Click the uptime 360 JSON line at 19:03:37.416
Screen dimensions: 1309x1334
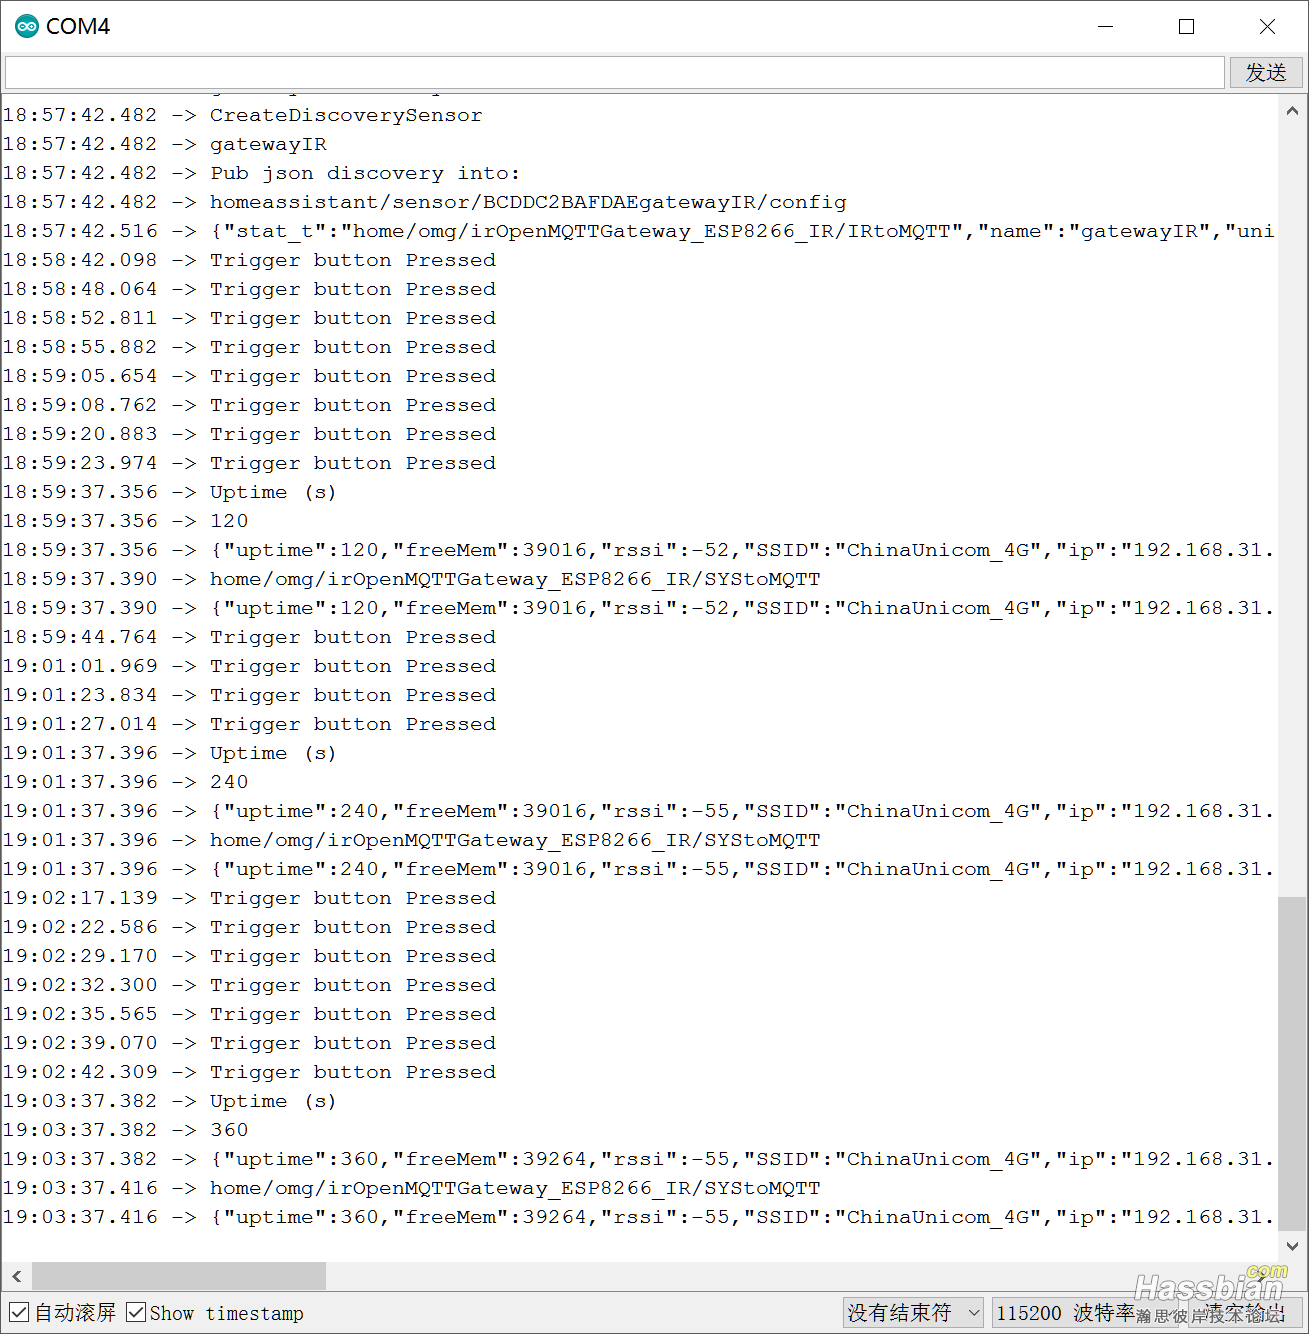[x=638, y=1217]
